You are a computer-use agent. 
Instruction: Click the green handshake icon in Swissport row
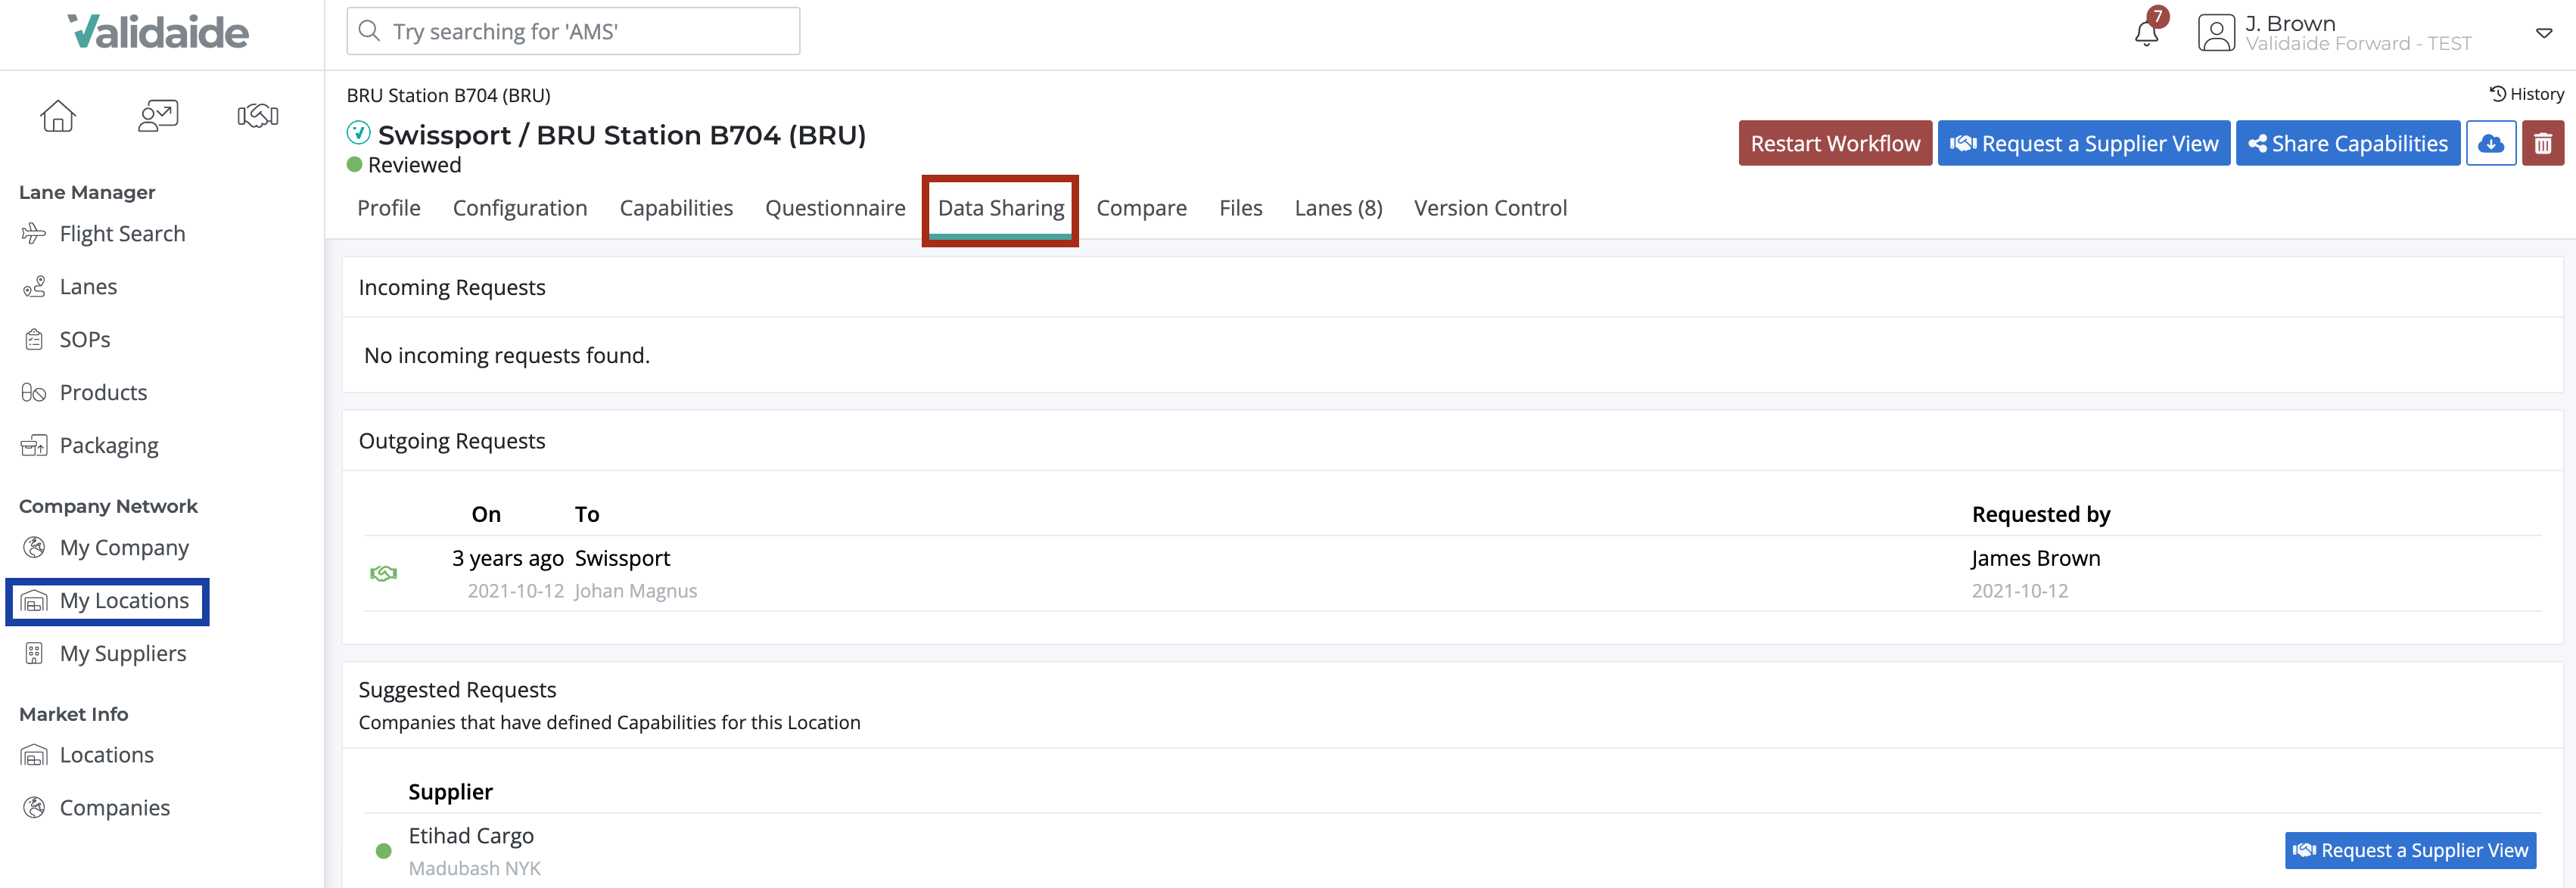click(384, 574)
